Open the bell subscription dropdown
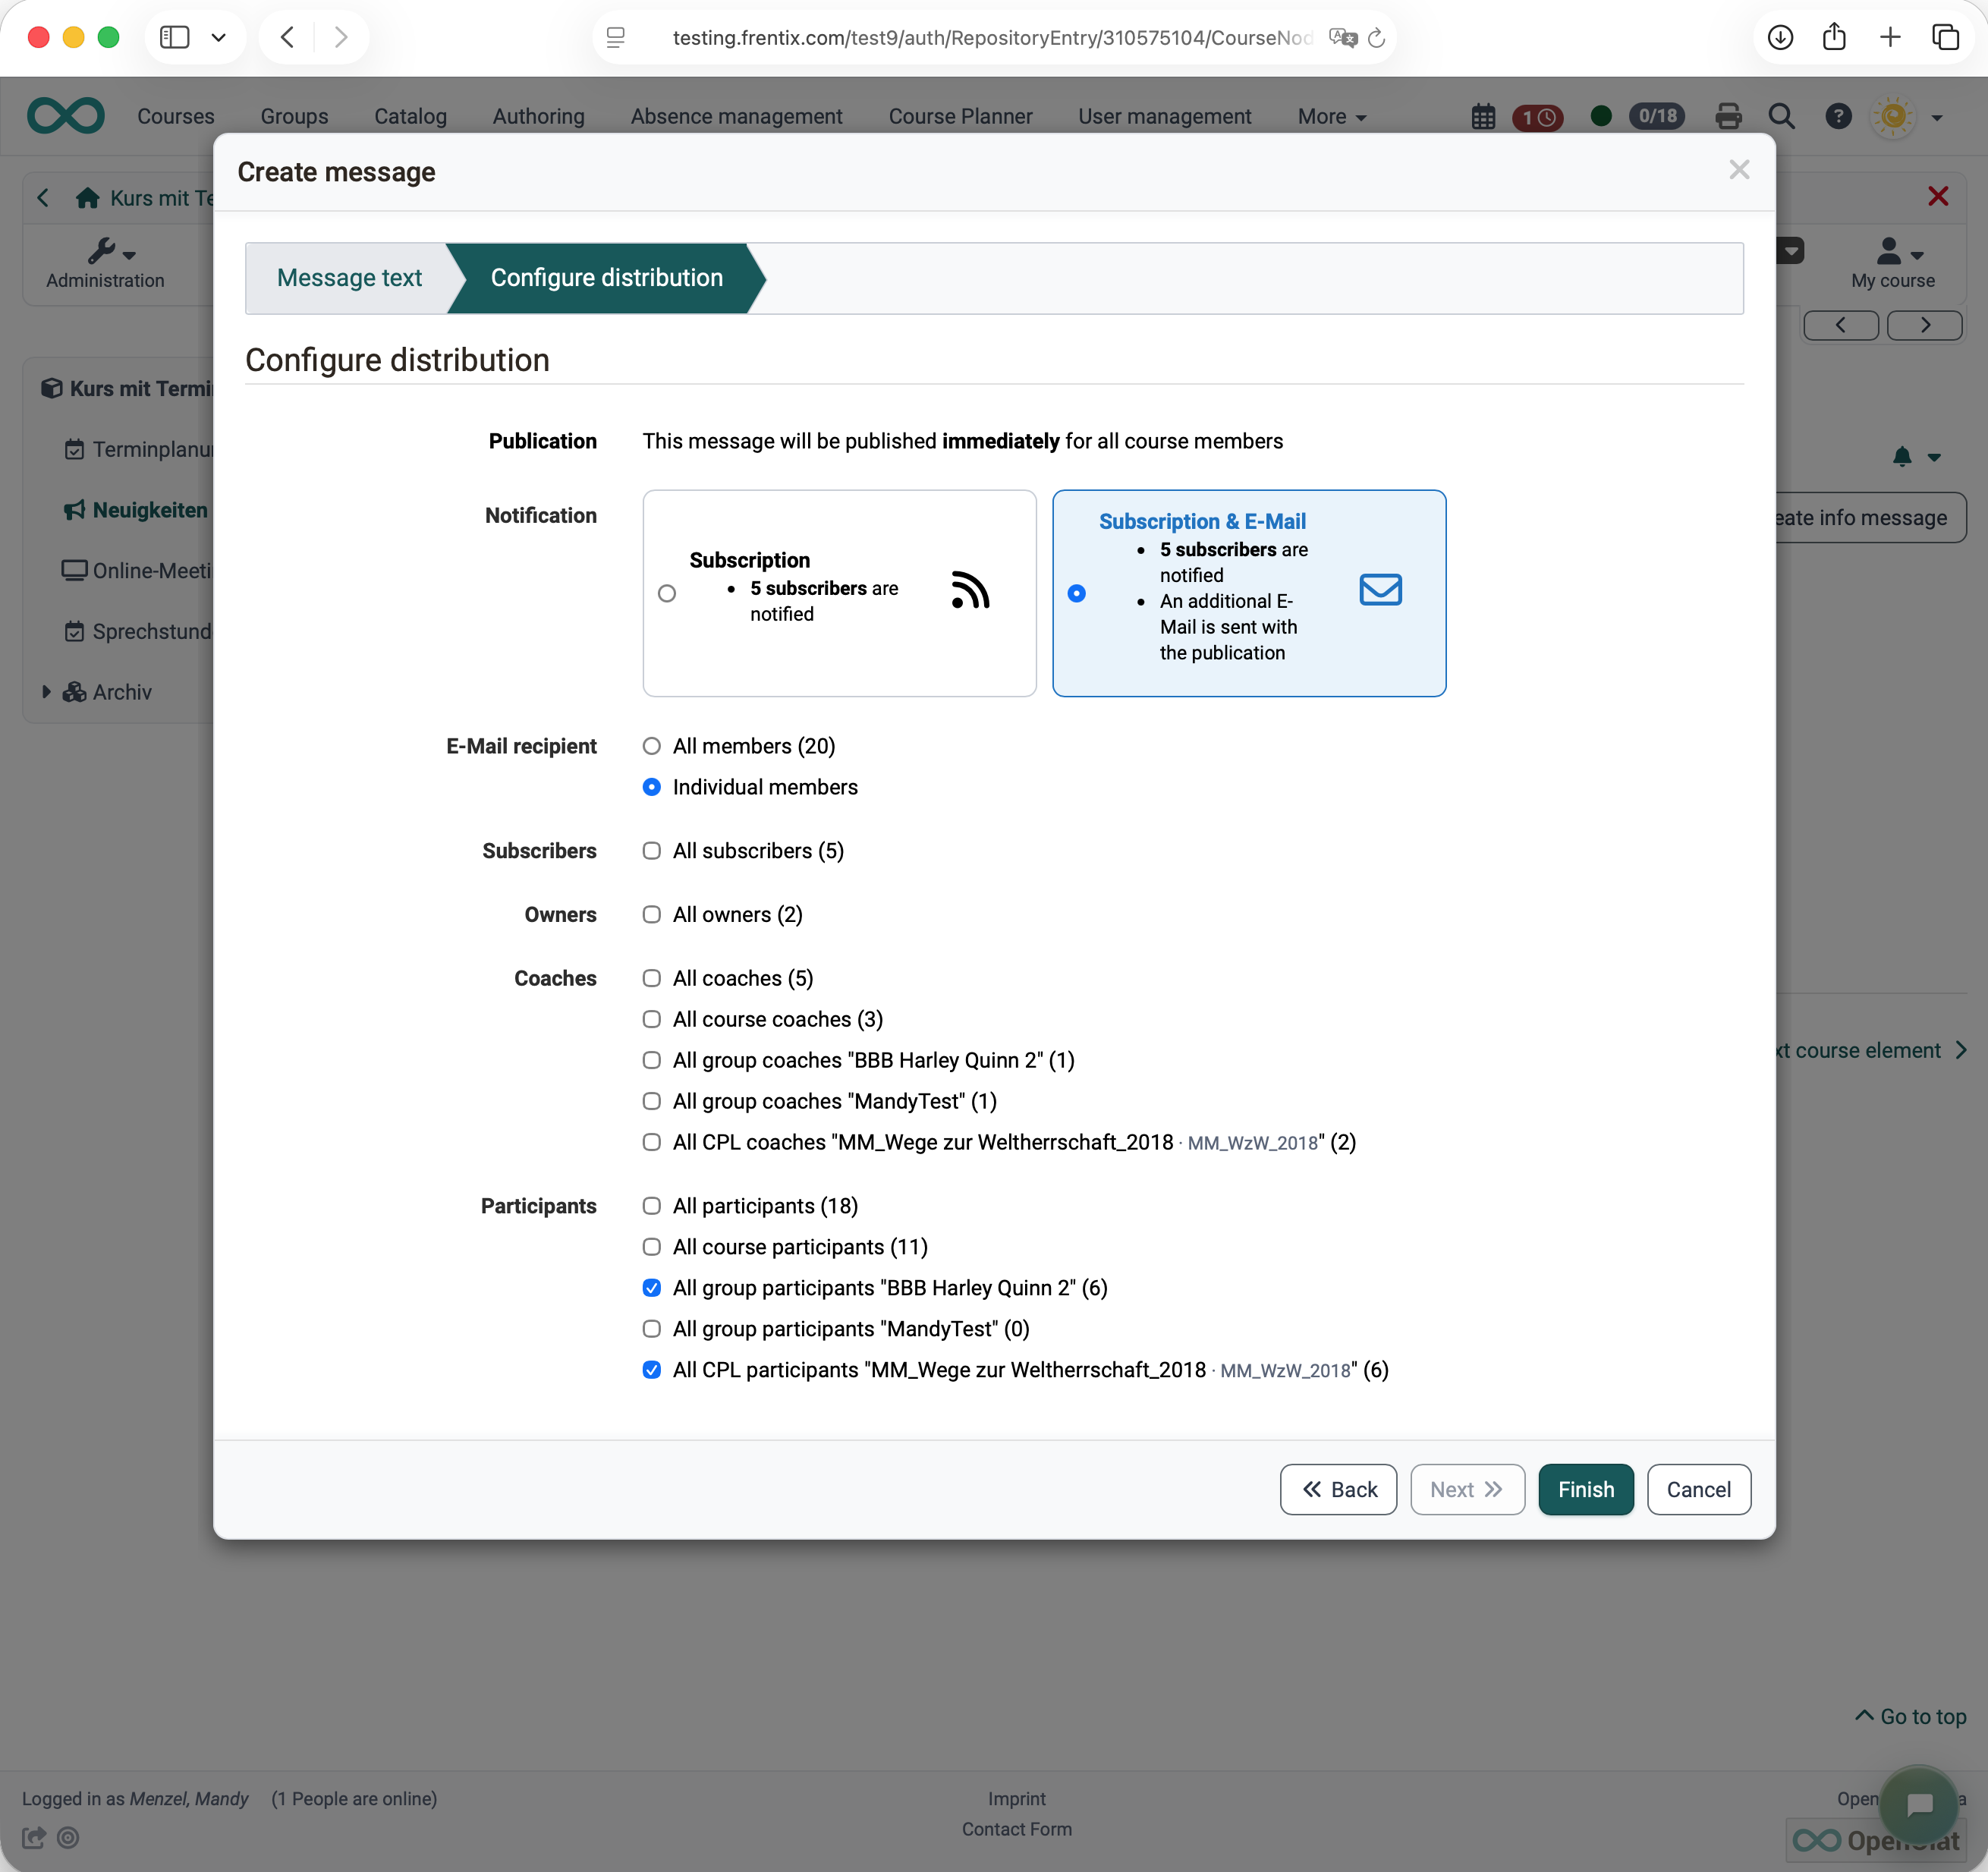 (1915, 457)
